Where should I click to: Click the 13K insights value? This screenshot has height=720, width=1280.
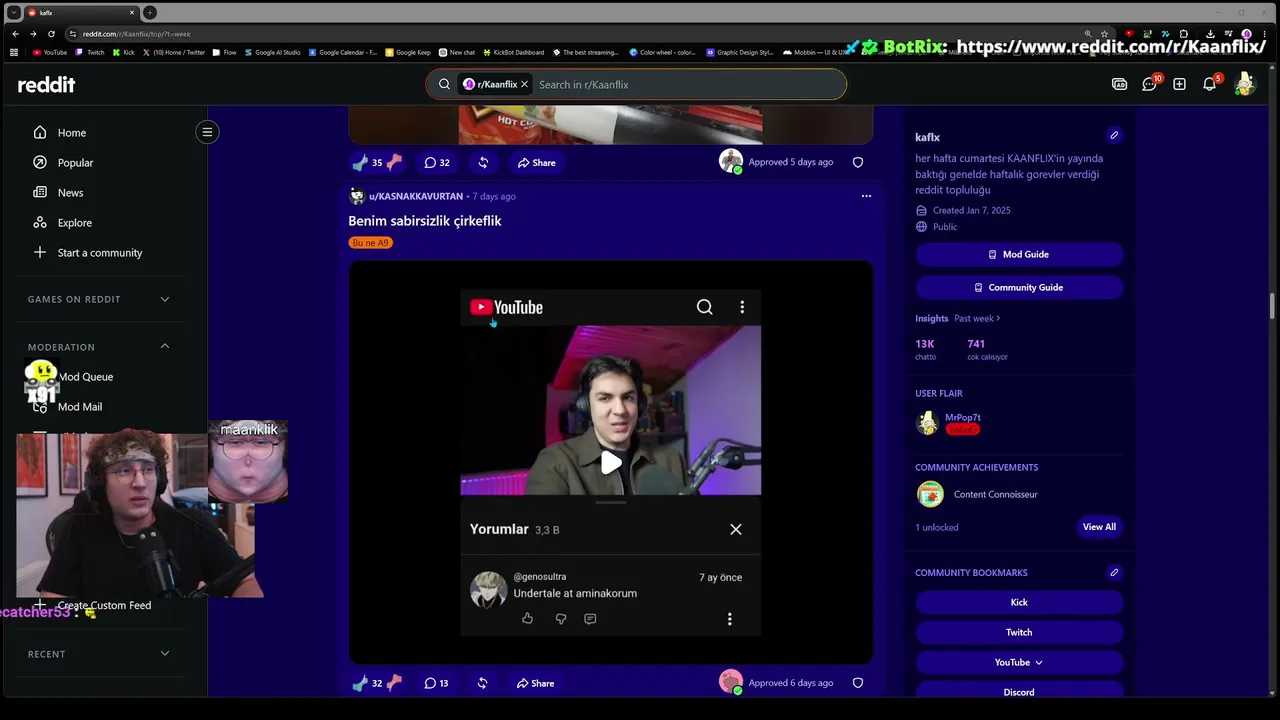pos(925,344)
